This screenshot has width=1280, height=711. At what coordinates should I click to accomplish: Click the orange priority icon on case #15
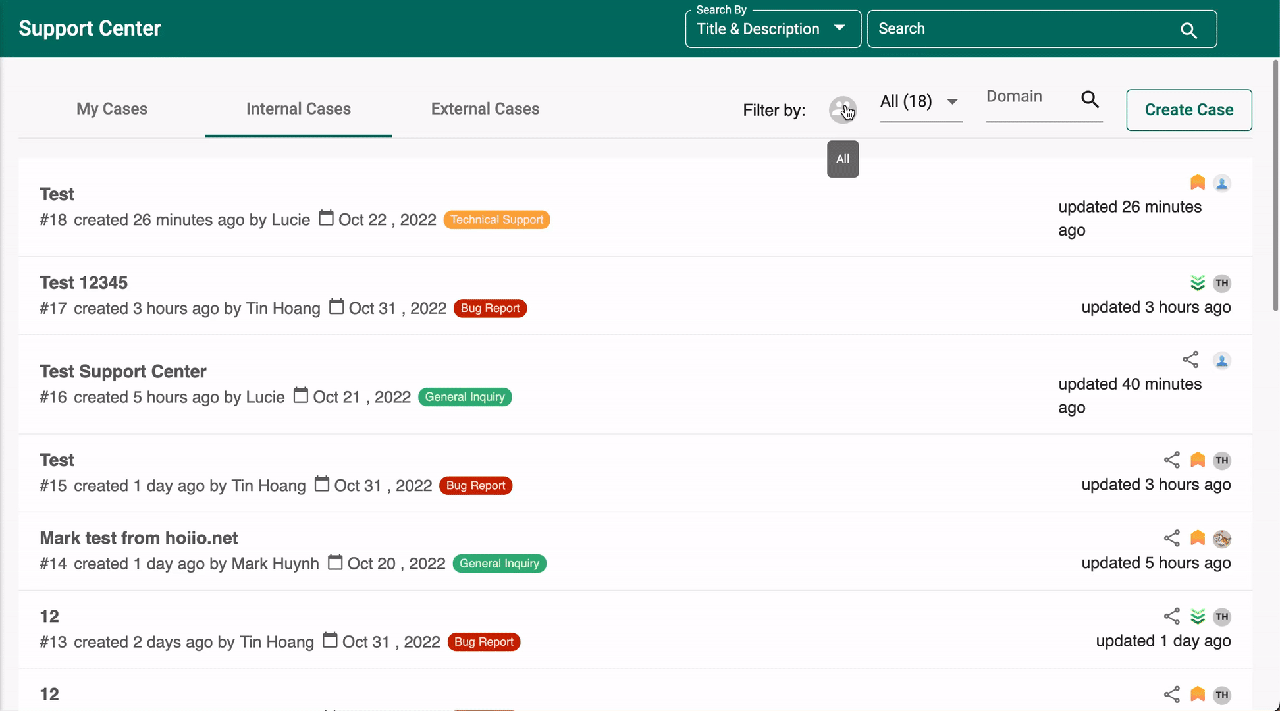[1198, 460]
